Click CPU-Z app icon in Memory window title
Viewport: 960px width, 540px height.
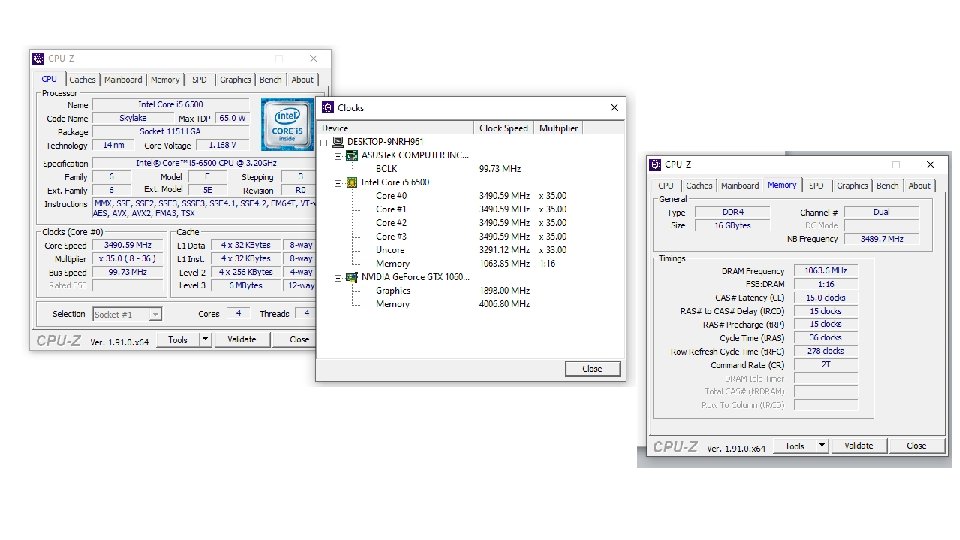click(655, 165)
